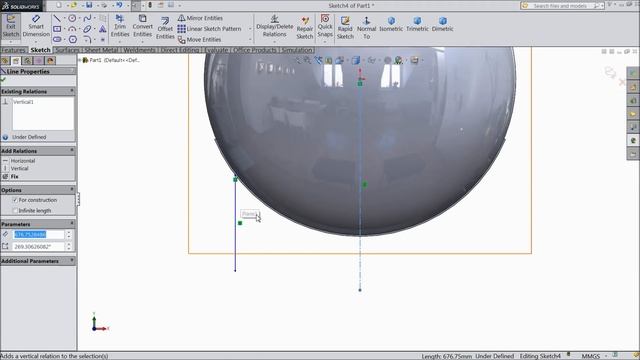
Task: Collapse the Options section
Action: (x=72, y=190)
